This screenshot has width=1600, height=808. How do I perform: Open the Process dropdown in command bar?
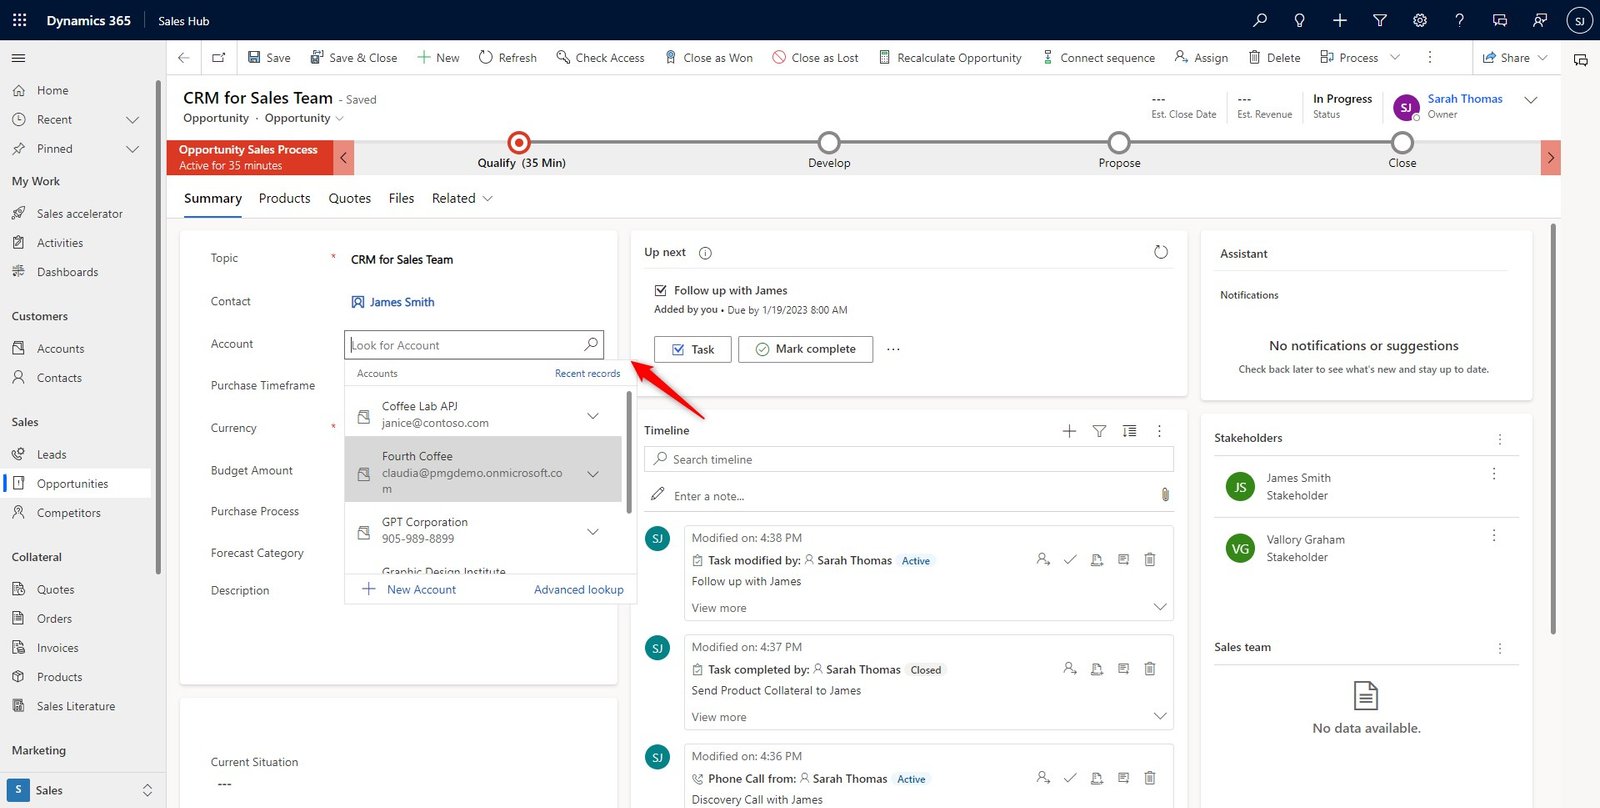click(1395, 58)
